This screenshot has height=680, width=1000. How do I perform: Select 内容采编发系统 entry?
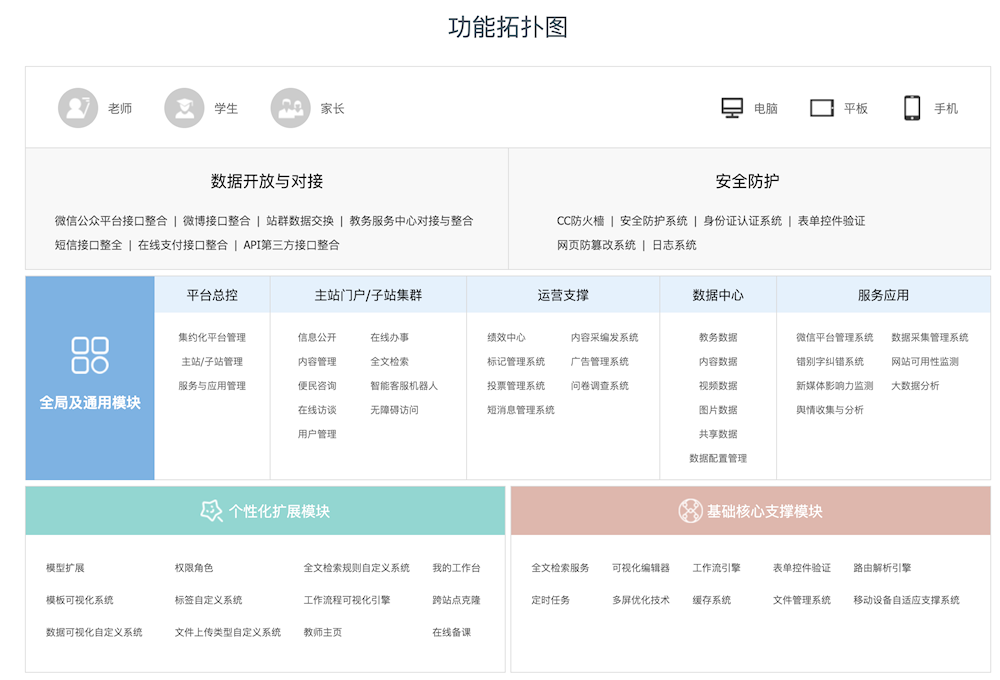(604, 337)
